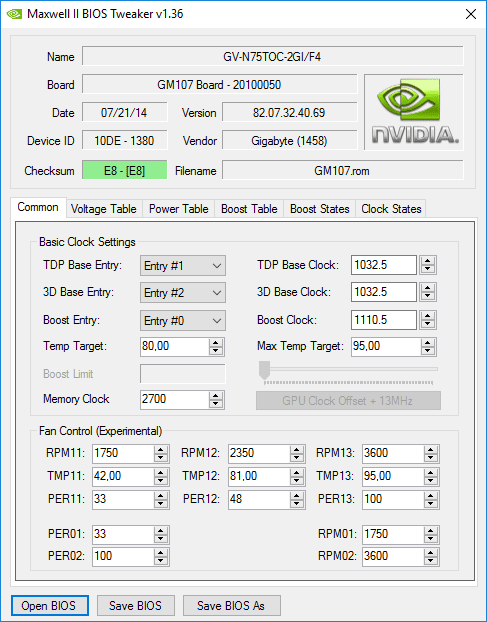Click the TDP Base Clock value field
The image size is (487, 622).
(x=383, y=265)
